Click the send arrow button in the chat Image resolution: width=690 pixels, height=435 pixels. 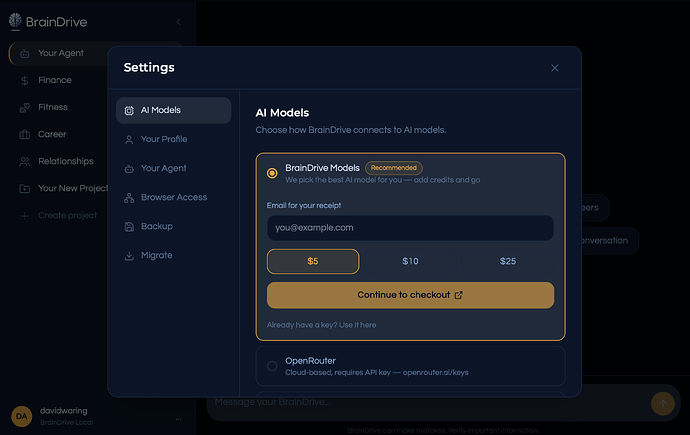[x=663, y=403]
